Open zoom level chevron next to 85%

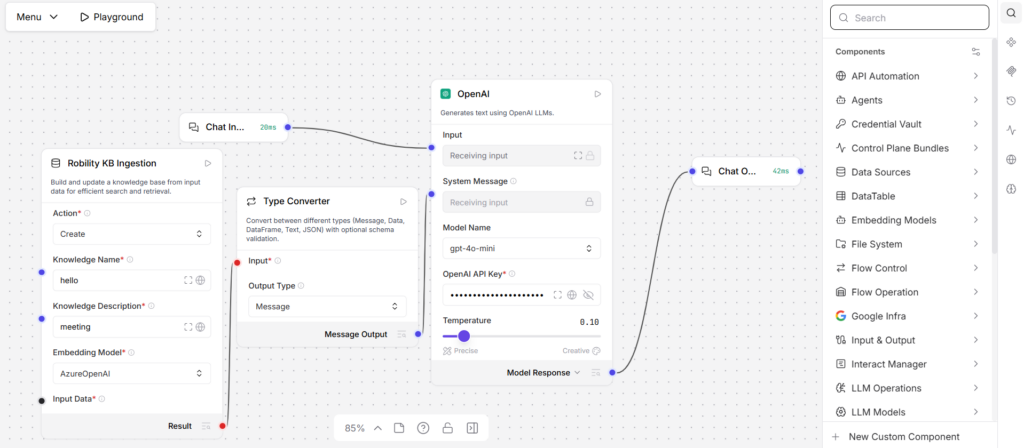(x=377, y=428)
